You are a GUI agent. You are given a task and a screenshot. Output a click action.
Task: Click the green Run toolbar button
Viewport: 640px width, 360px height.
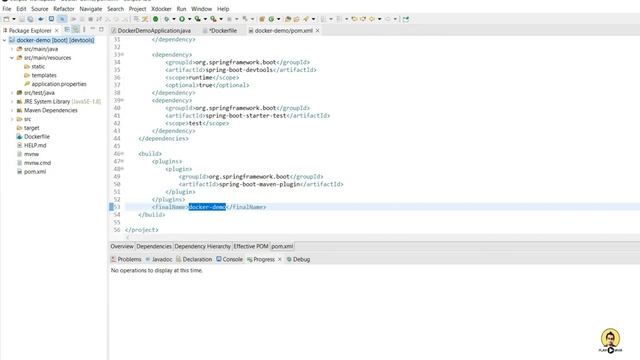pos(182,19)
